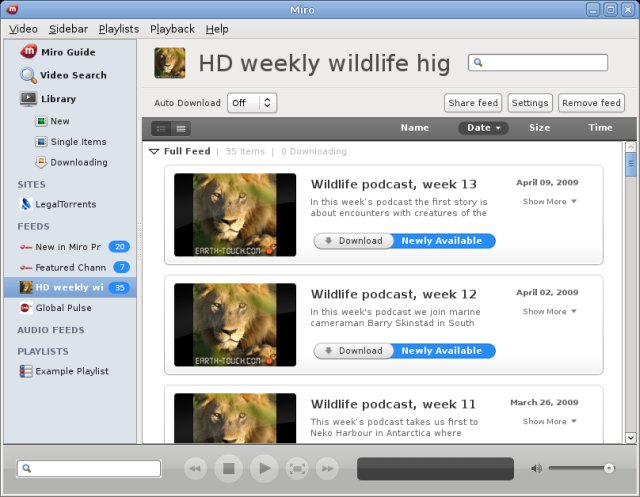The width and height of the screenshot is (640, 497).
Task: Open the Playlists menu
Action: pos(119,29)
